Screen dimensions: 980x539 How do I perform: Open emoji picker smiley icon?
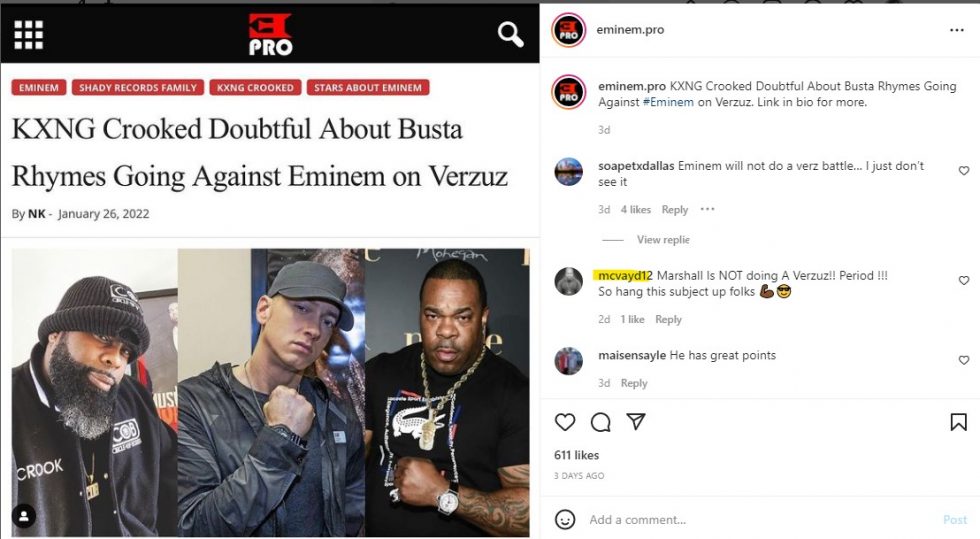565,520
